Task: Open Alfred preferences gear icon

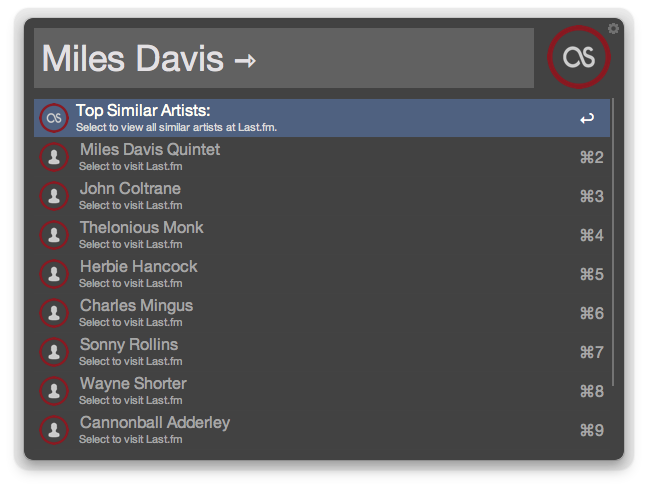Action: coord(614,28)
